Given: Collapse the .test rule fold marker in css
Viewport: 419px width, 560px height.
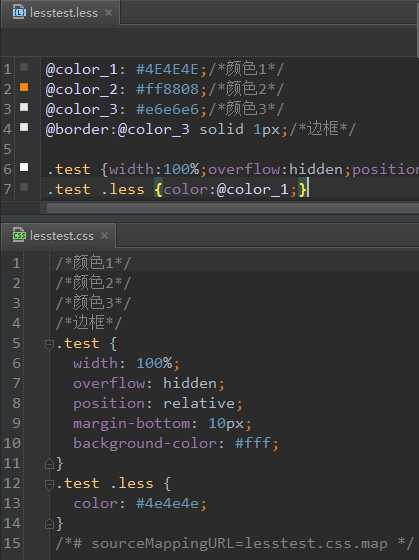Looking at the screenshot, I should [x=49, y=344].
